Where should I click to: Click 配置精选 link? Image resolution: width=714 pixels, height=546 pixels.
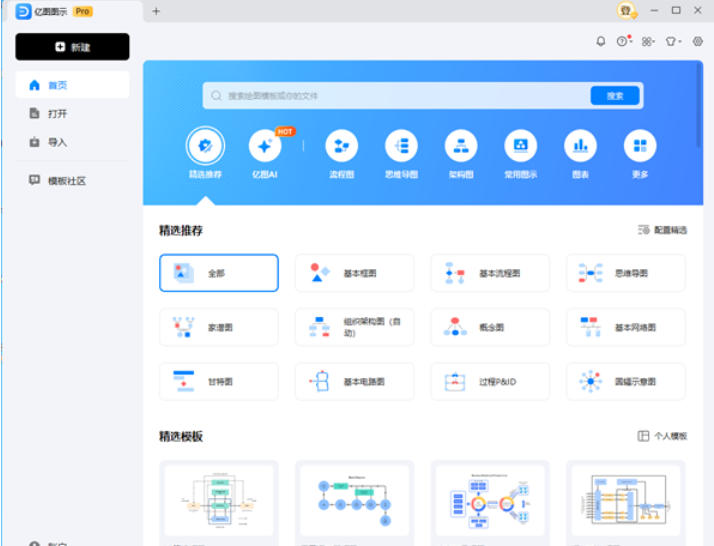(662, 230)
